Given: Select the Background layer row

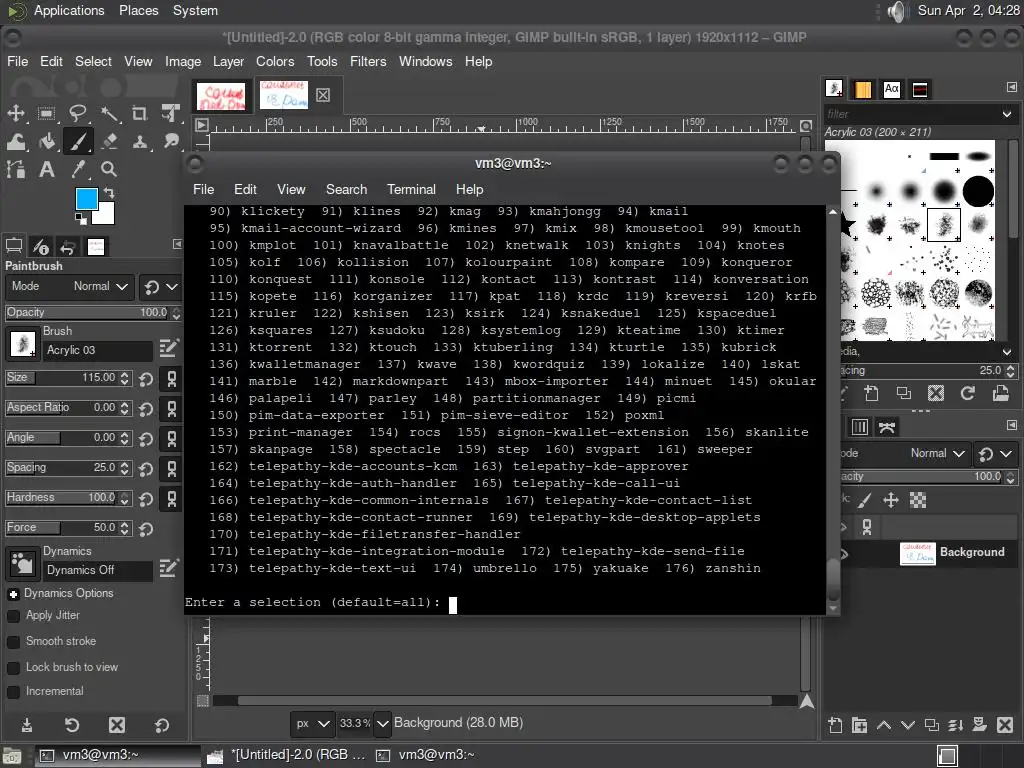Looking at the screenshot, I should [929, 553].
